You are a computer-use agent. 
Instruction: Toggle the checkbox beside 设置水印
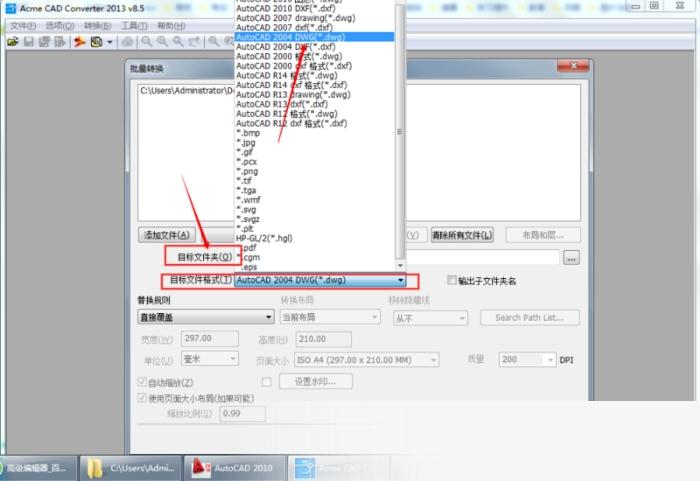coord(267,381)
